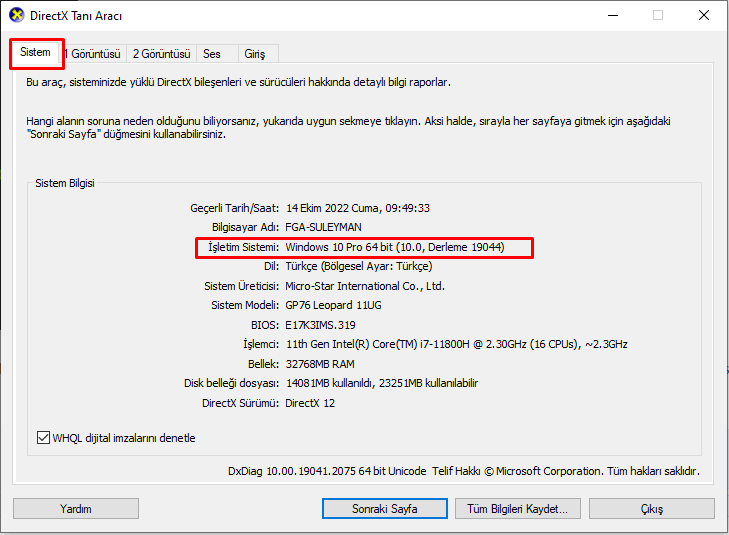The height and width of the screenshot is (535, 729).
Task: Click the Yardım button
Action: (76, 509)
